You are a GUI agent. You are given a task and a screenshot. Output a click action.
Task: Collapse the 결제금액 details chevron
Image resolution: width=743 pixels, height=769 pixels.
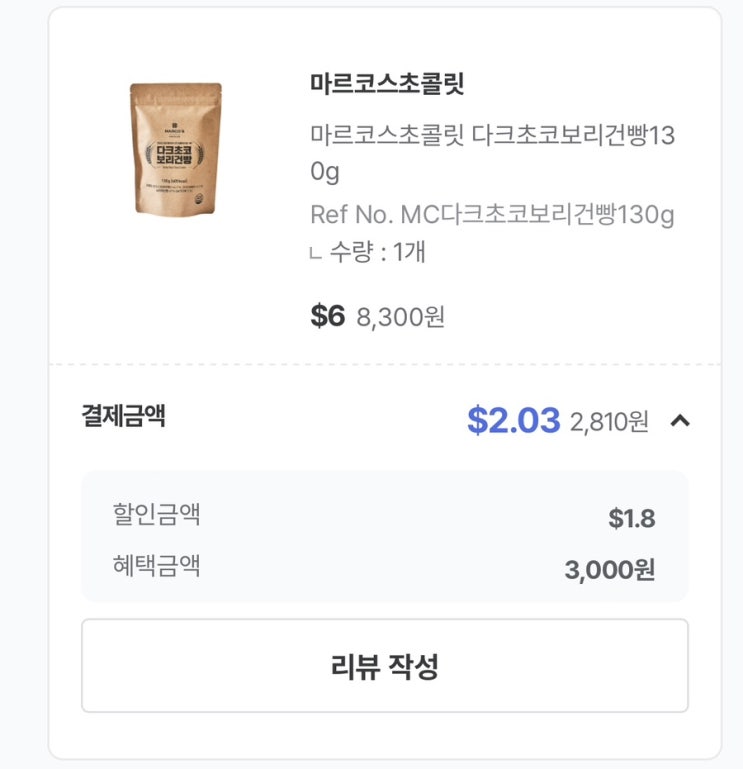click(x=680, y=421)
